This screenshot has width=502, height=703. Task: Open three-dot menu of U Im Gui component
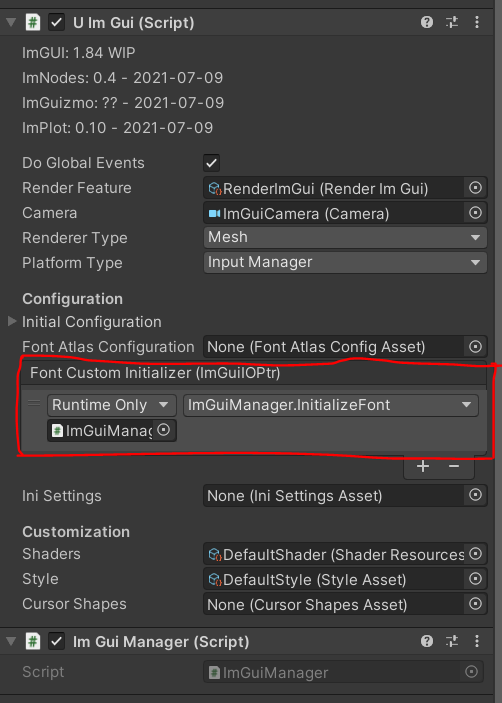(x=477, y=22)
